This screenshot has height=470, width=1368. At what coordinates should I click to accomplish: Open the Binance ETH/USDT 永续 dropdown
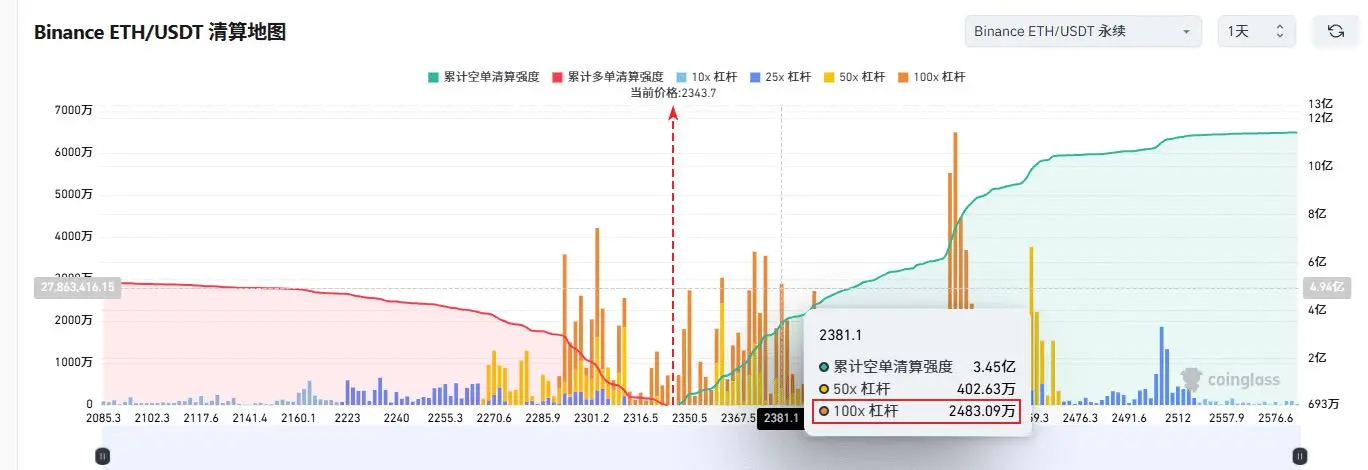(1083, 31)
